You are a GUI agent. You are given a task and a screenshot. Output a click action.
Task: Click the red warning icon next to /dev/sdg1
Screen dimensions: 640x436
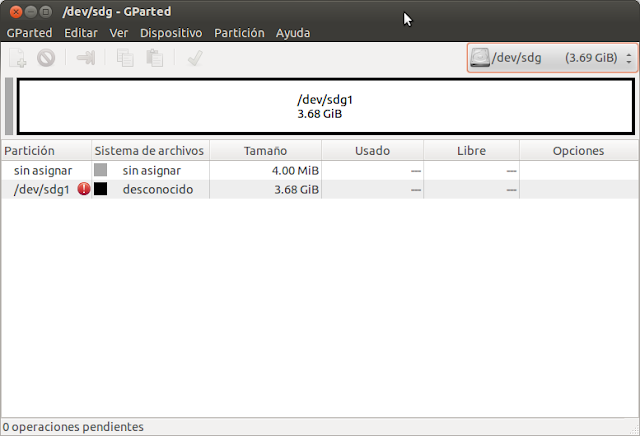click(x=84, y=189)
